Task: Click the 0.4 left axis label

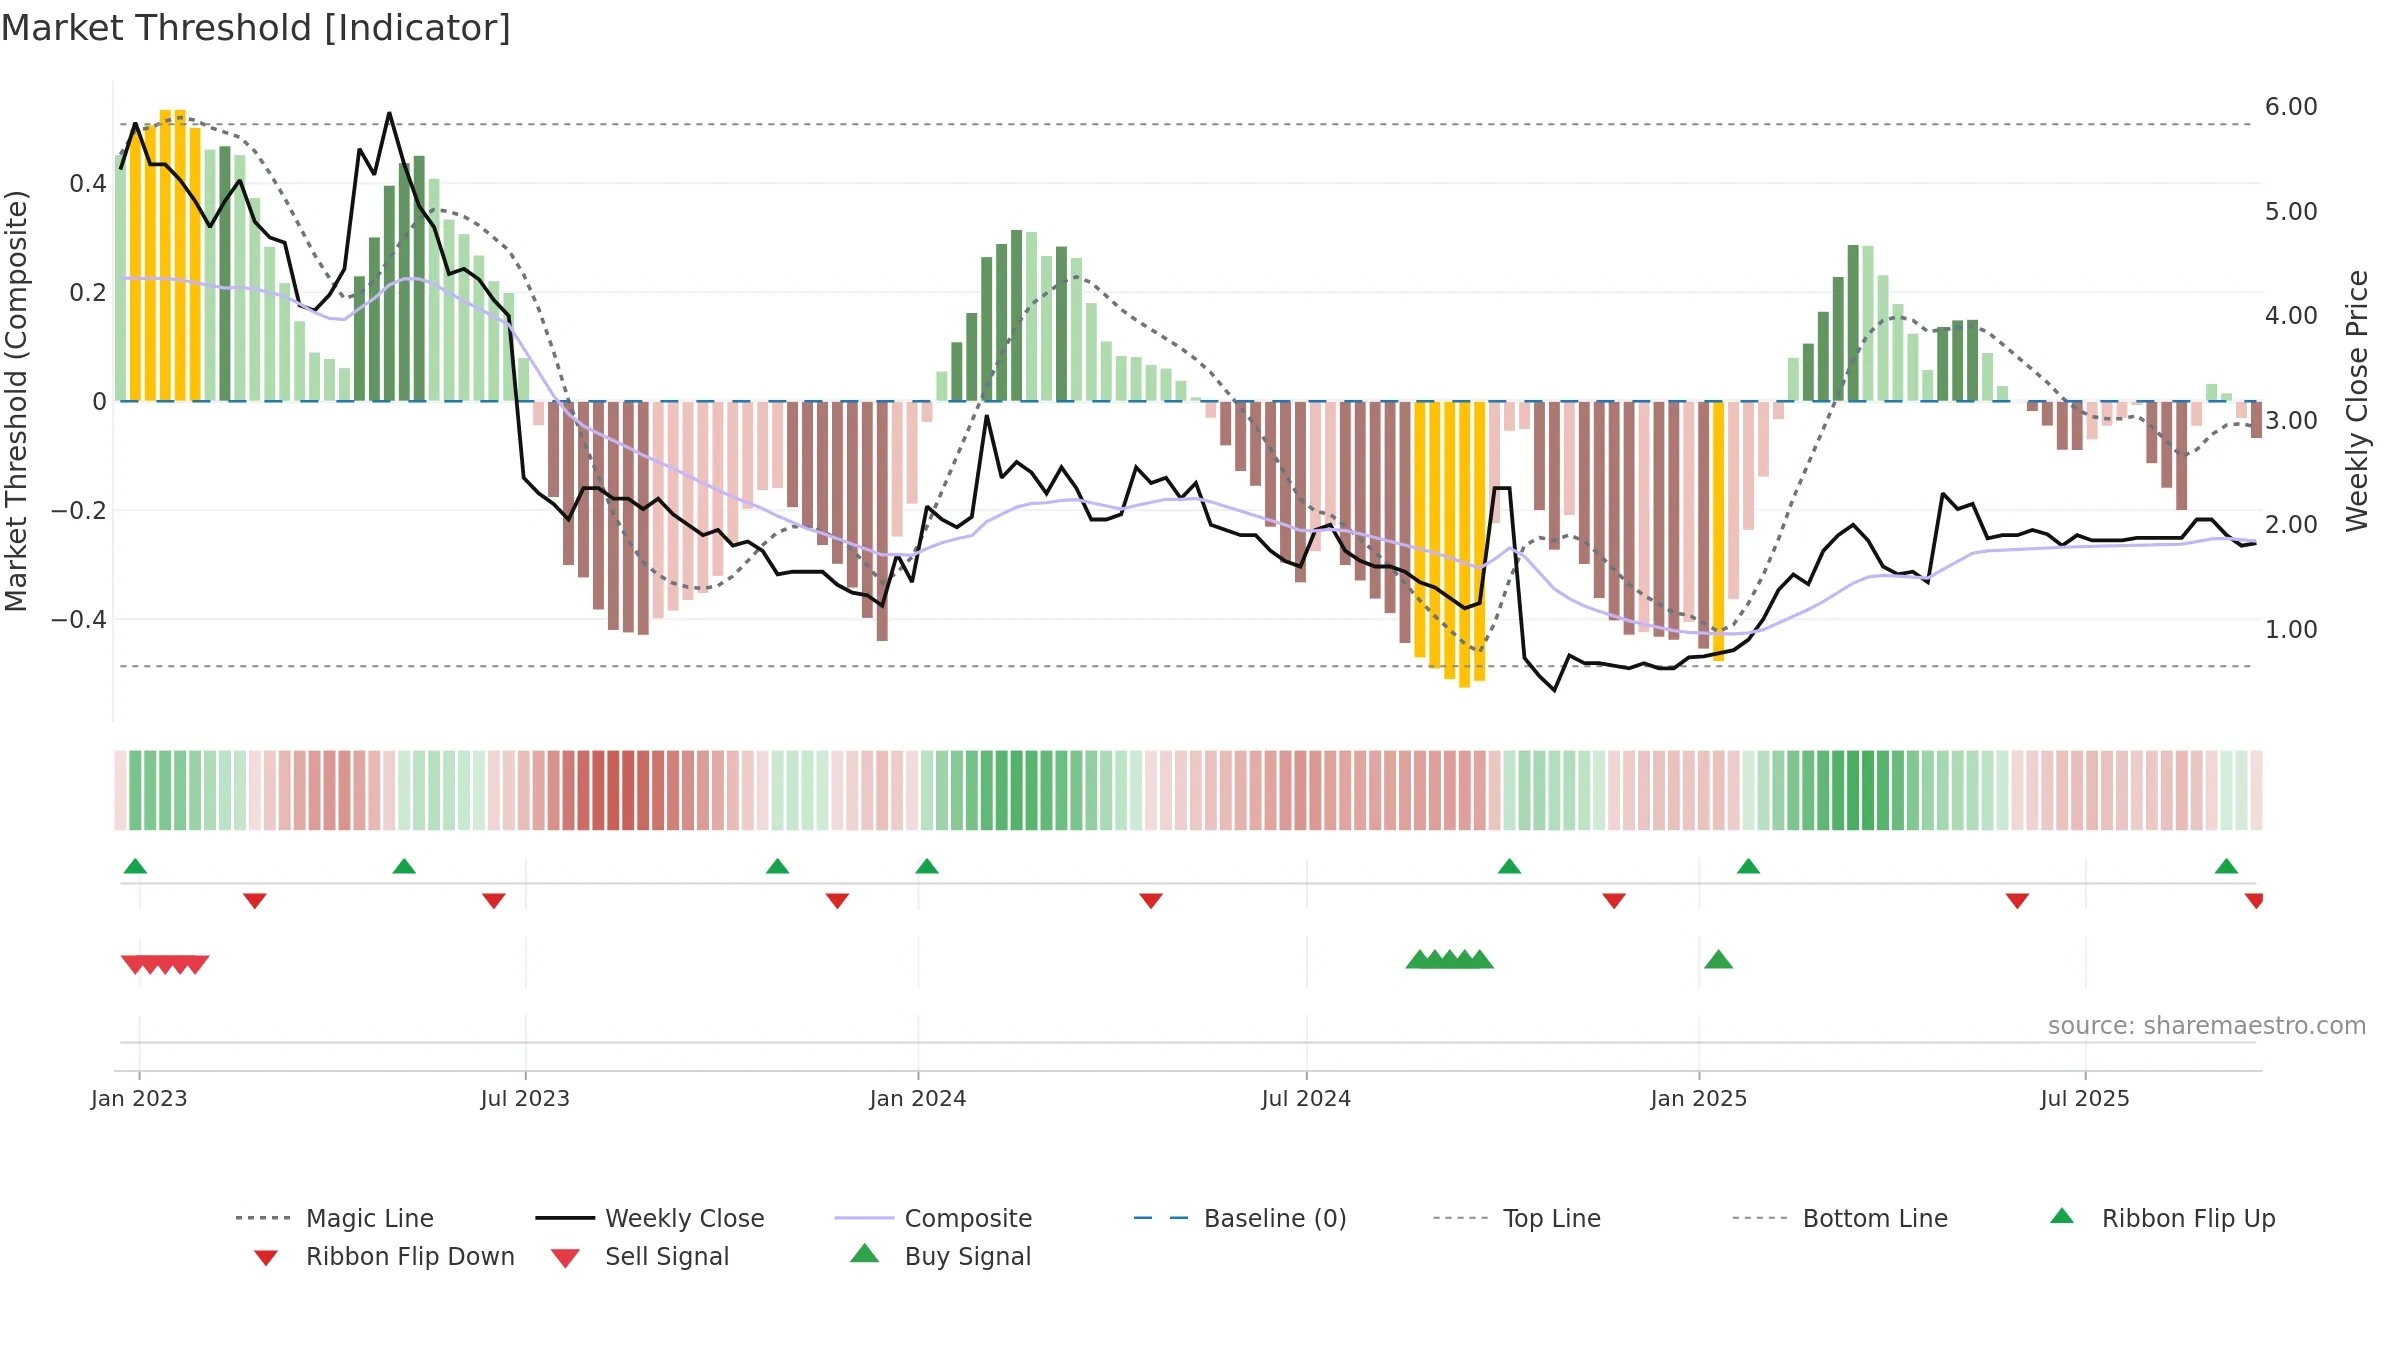Action: point(88,184)
